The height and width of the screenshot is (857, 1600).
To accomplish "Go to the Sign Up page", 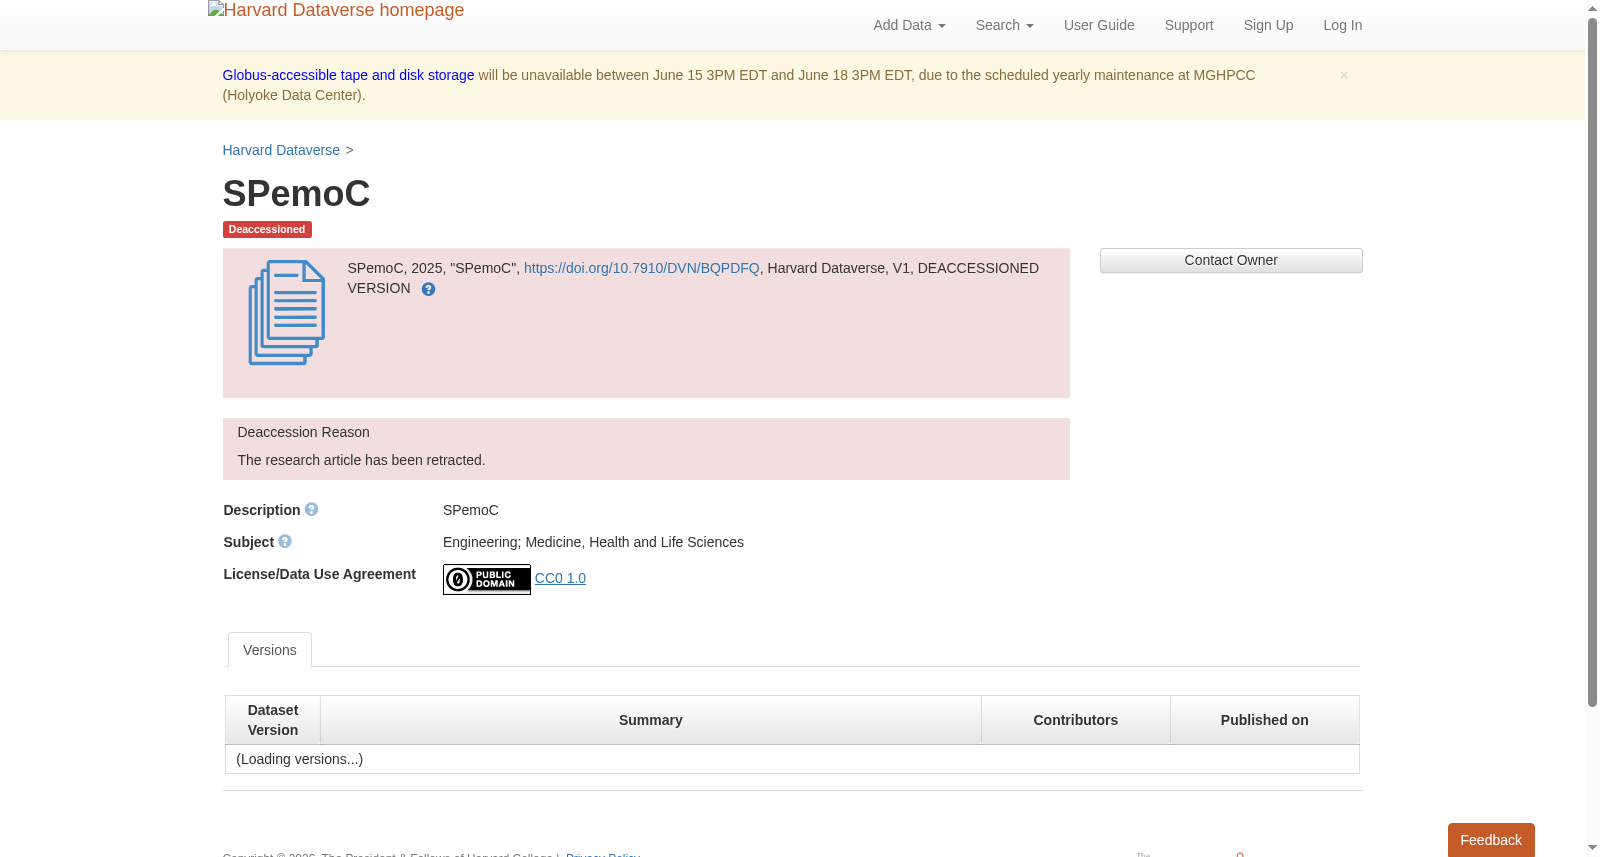I will (1268, 25).
